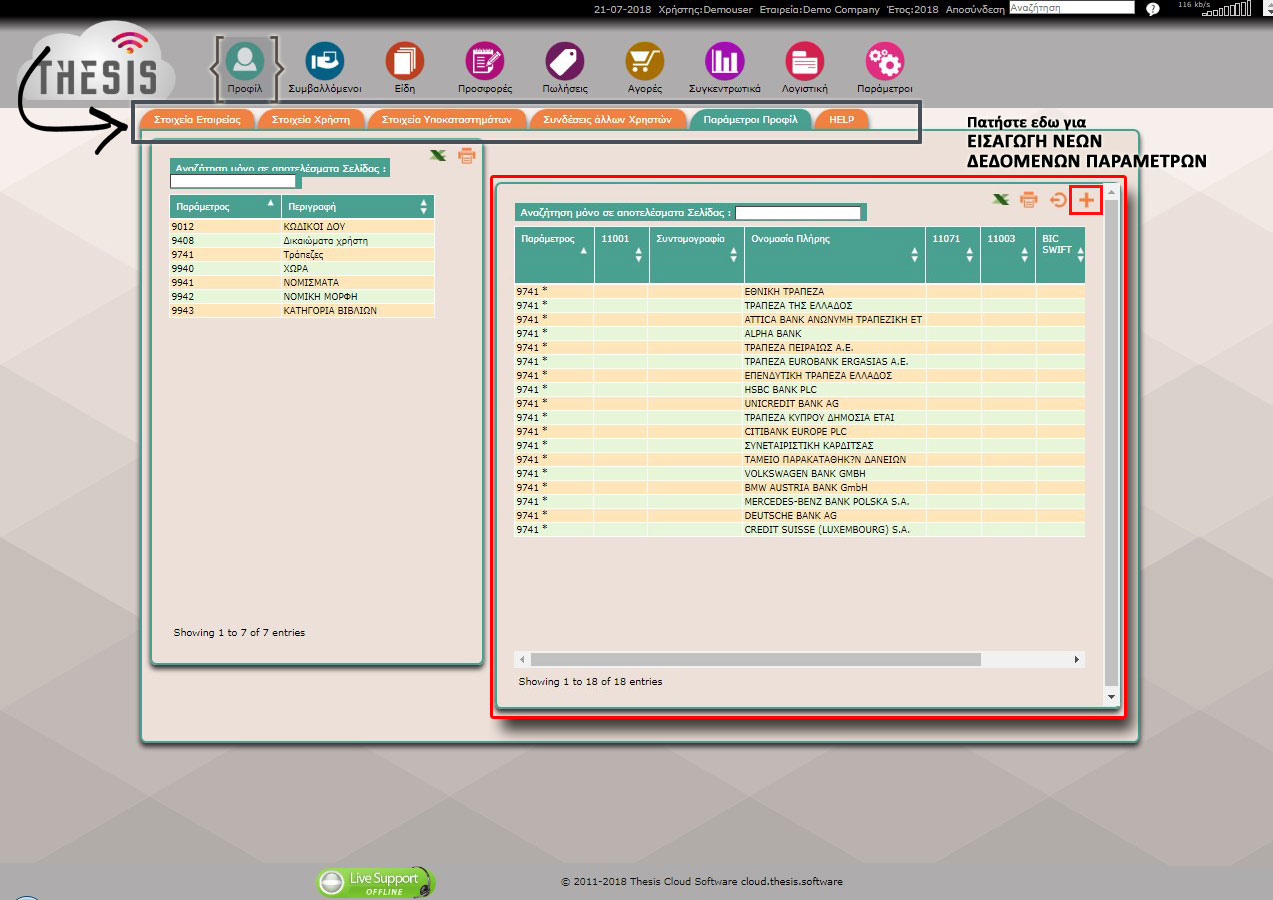The width and height of the screenshot is (1273, 900).
Task: Sort right table by Συντομογραφία column
Action: click(696, 254)
